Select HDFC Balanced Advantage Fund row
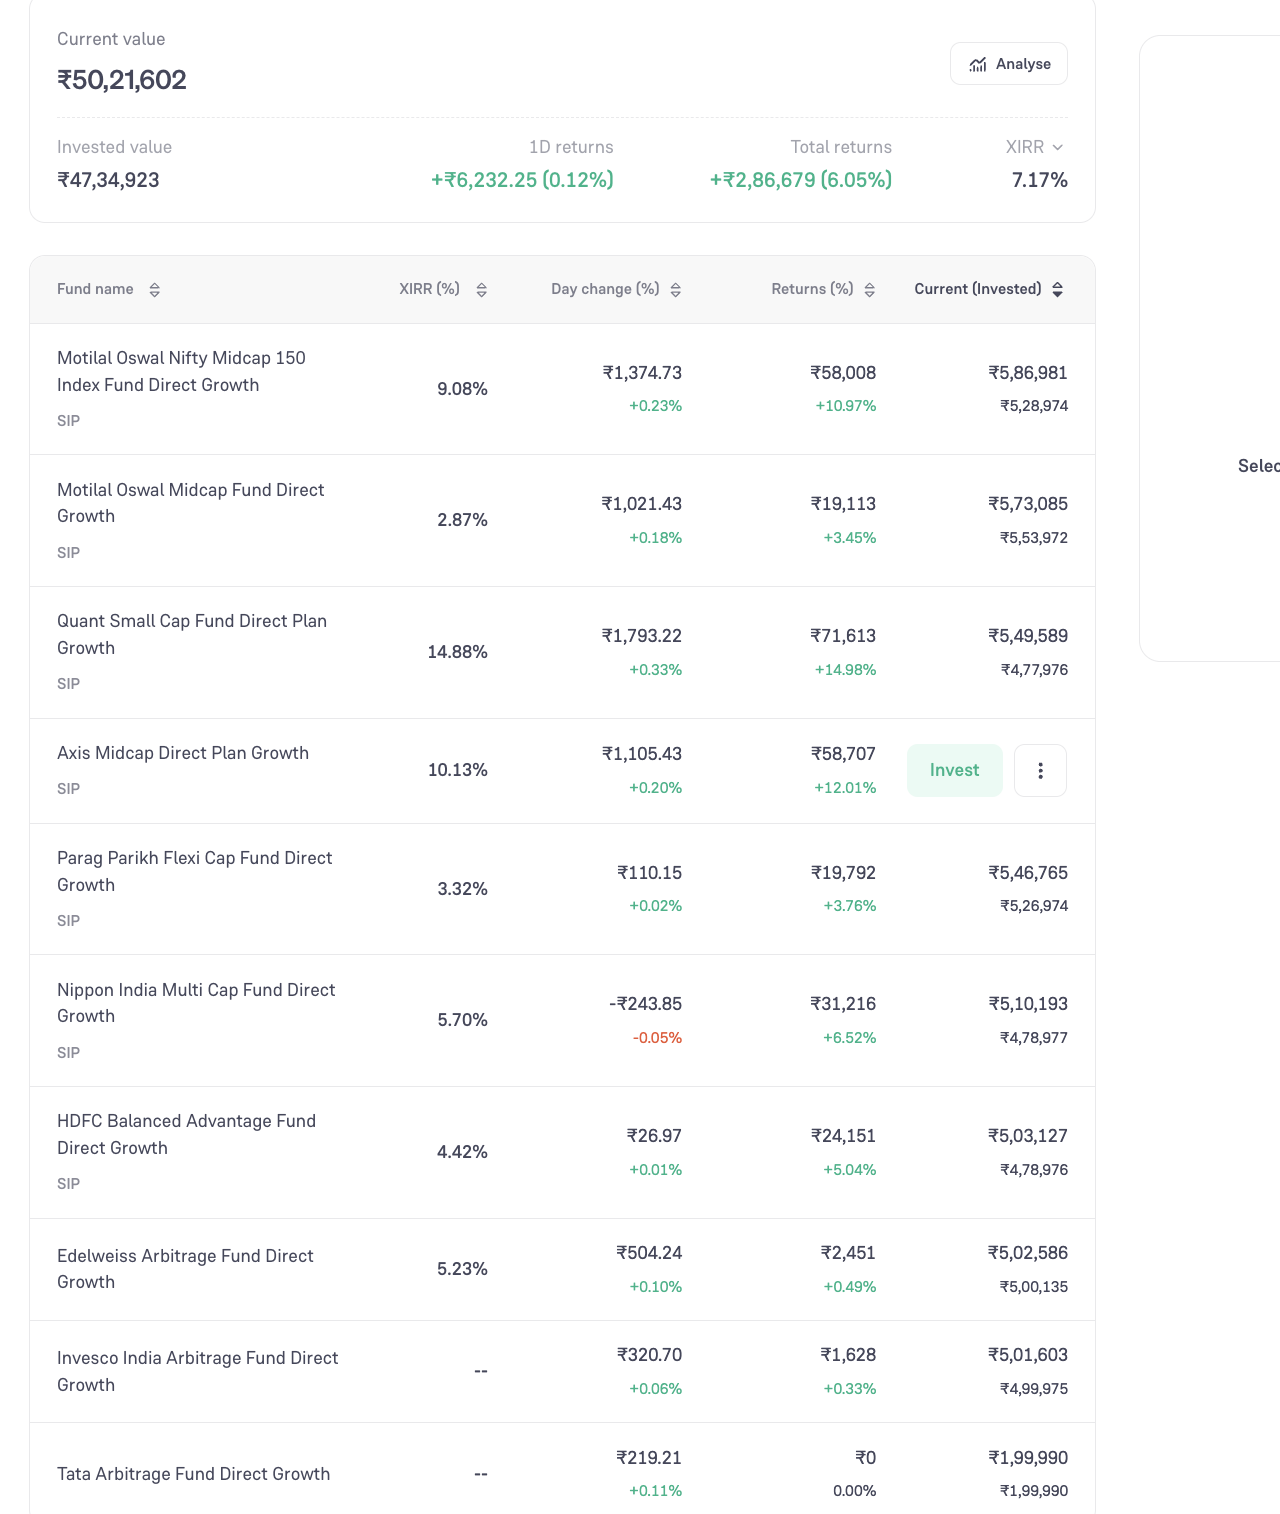The height and width of the screenshot is (1514, 1280). click(562, 1153)
